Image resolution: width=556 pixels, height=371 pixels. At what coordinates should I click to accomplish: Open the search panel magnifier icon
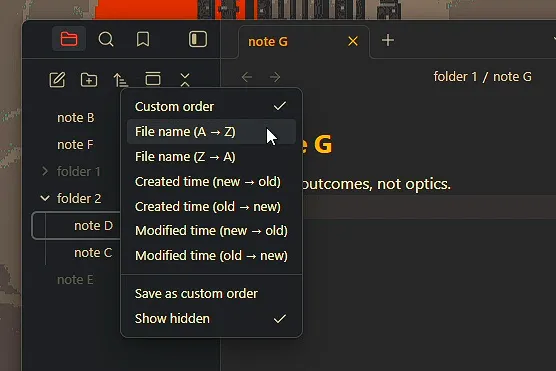106,39
